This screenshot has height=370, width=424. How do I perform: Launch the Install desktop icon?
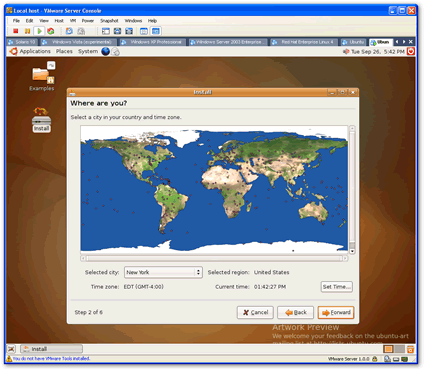pos(42,119)
